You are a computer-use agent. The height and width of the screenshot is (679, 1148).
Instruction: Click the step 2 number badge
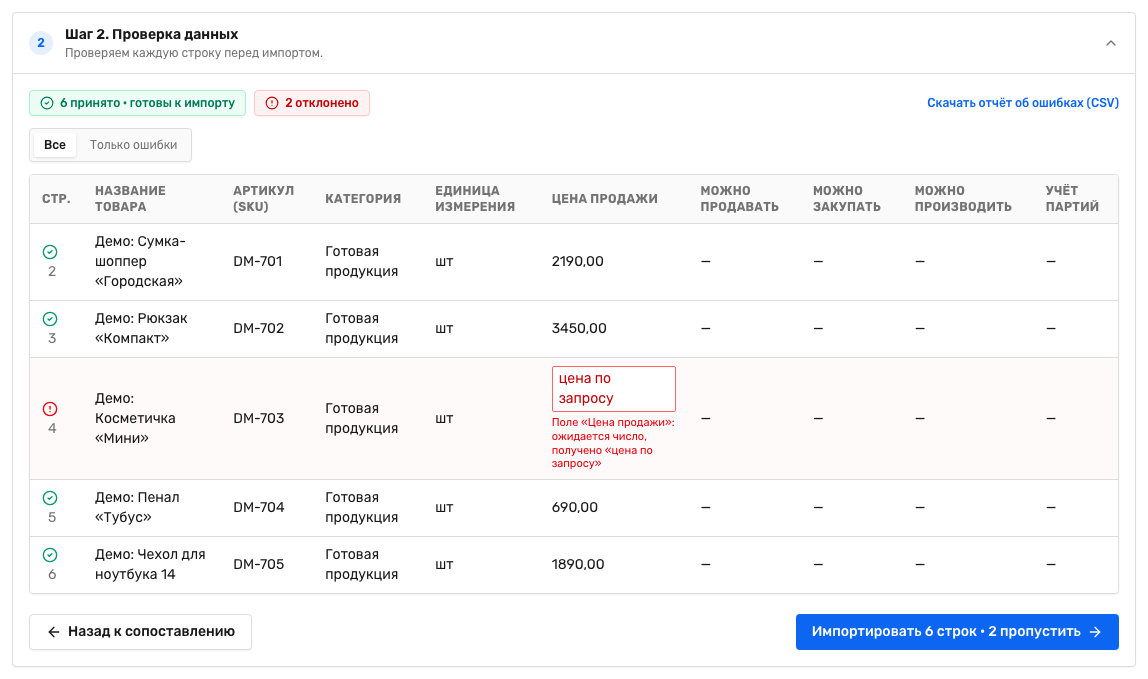pyautogui.click(x=41, y=42)
